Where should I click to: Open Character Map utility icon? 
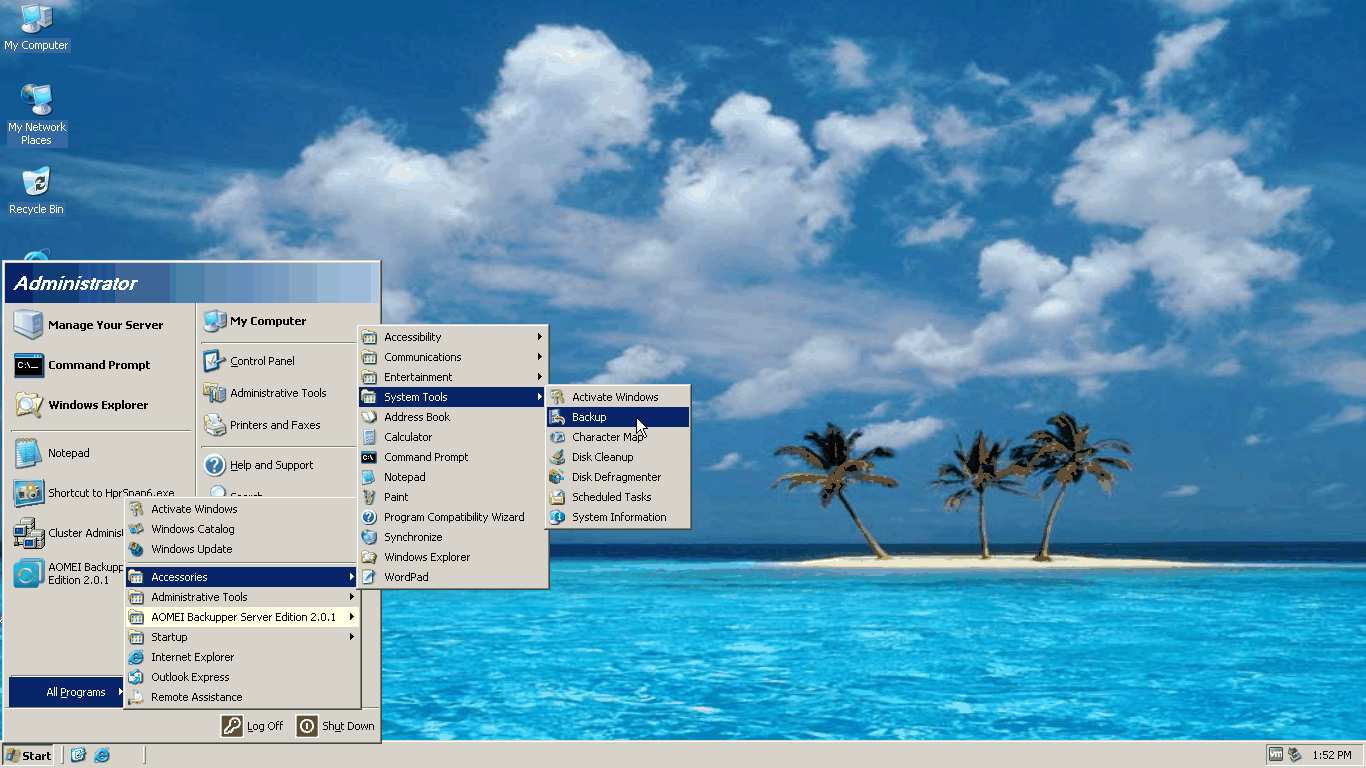557,437
